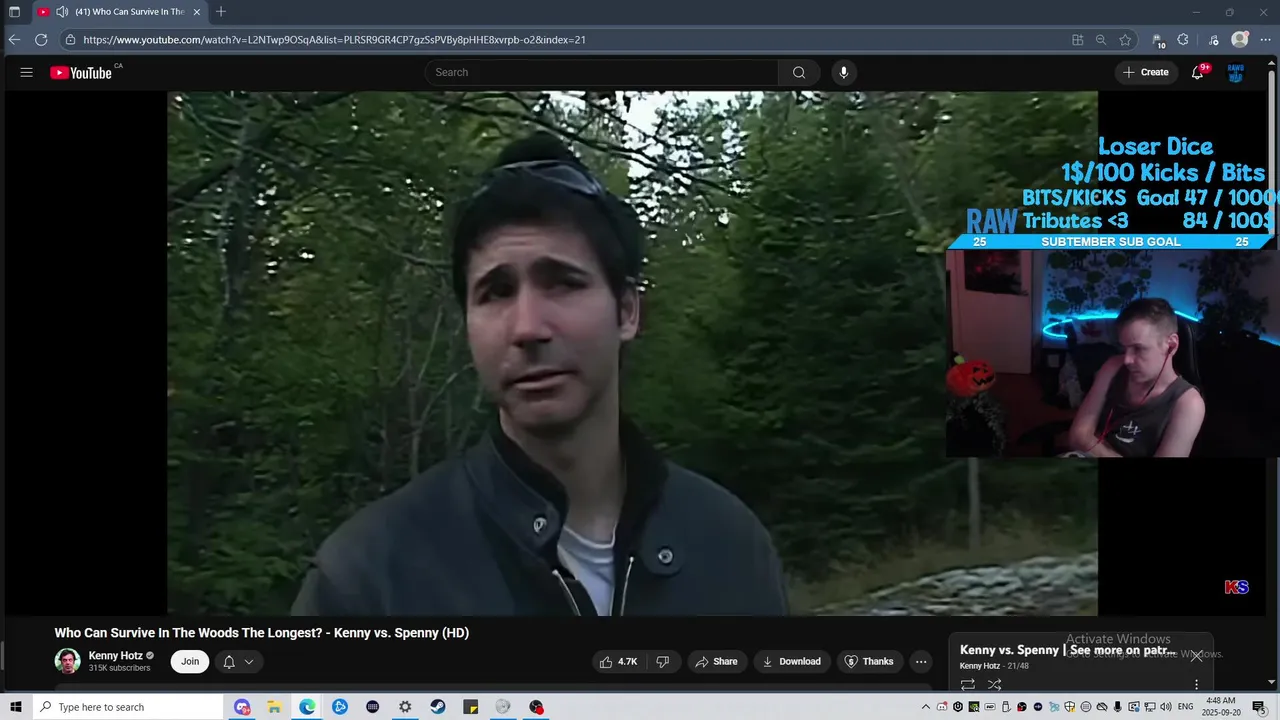
Task: Start voice search with the microphone
Action: tap(844, 72)
